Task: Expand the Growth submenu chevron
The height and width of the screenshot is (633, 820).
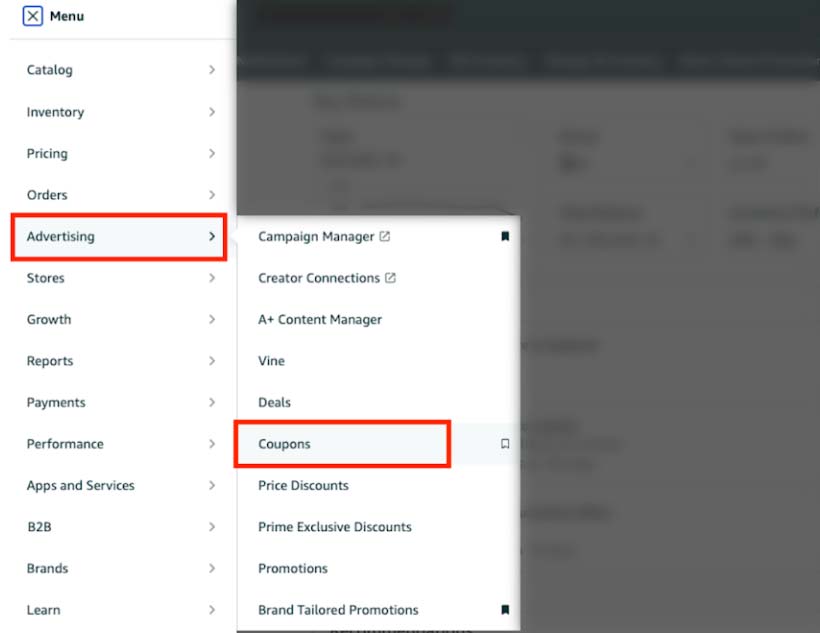Action: 212,320
